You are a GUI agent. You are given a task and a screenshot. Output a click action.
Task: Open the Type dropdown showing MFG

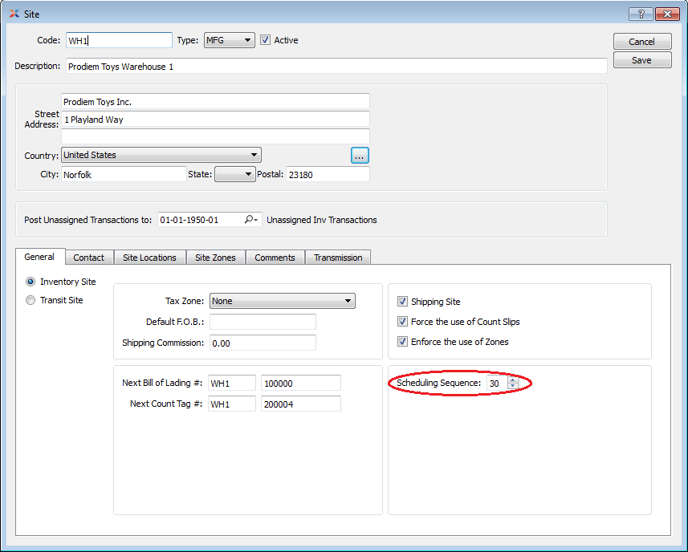pyautogui.click(x=229, y=40)
